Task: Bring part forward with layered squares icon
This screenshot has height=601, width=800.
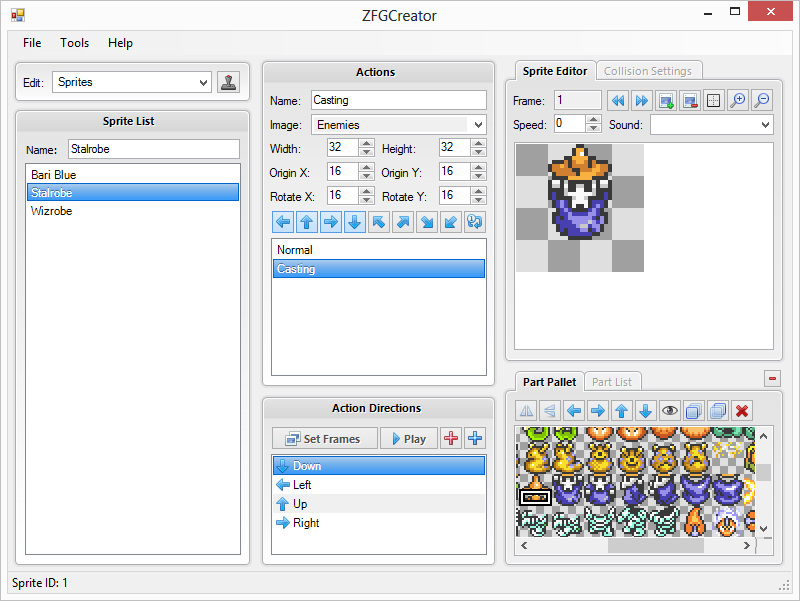Action: click(x=694, y=410)
